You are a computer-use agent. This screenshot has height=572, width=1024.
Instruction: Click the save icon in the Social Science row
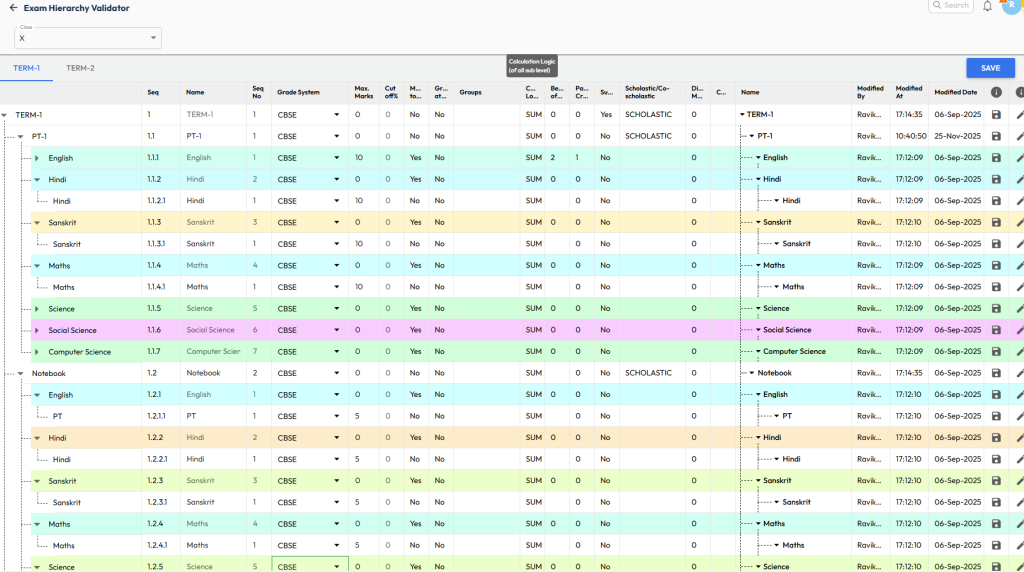(x=996, y=330)
